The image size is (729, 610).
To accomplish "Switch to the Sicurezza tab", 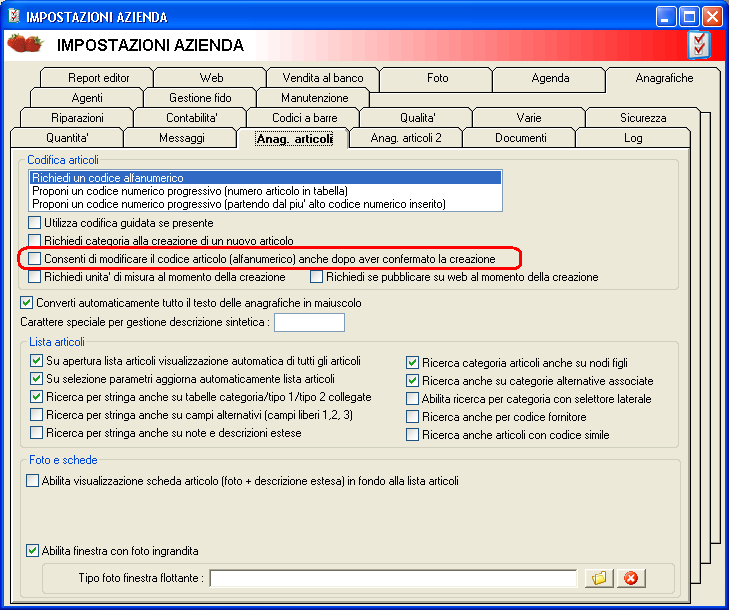I will click(x=643, y=118).
